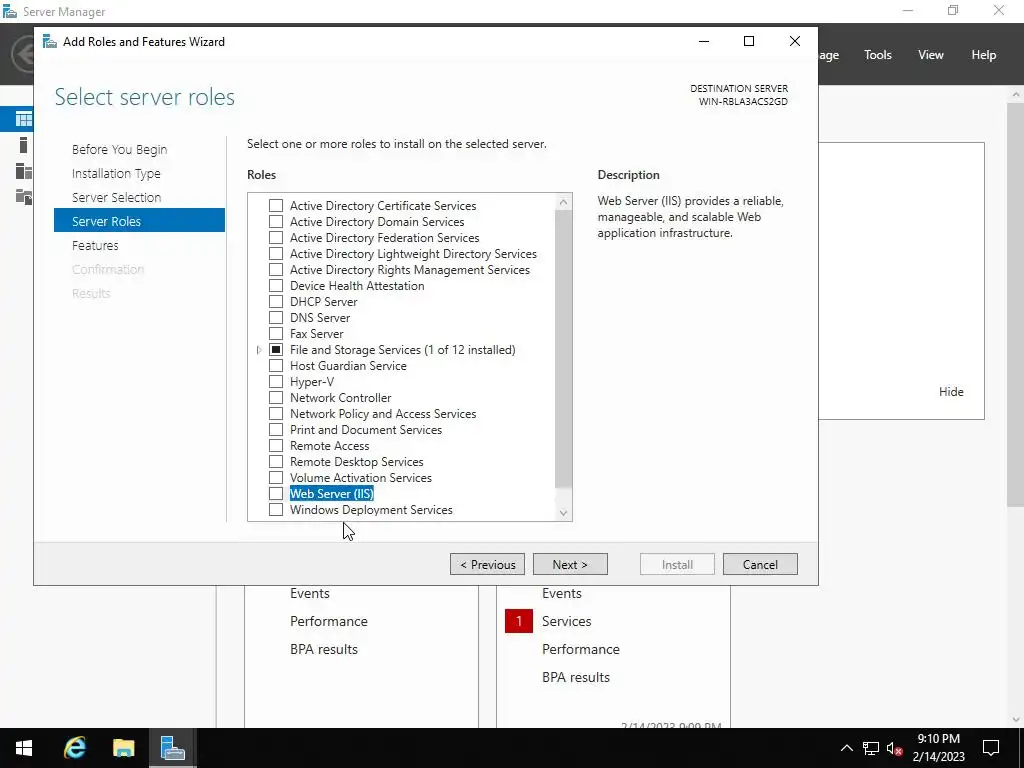Click the wizard title bar icon
Screen dimensions: 1024x768
click(x=50, y=42)
